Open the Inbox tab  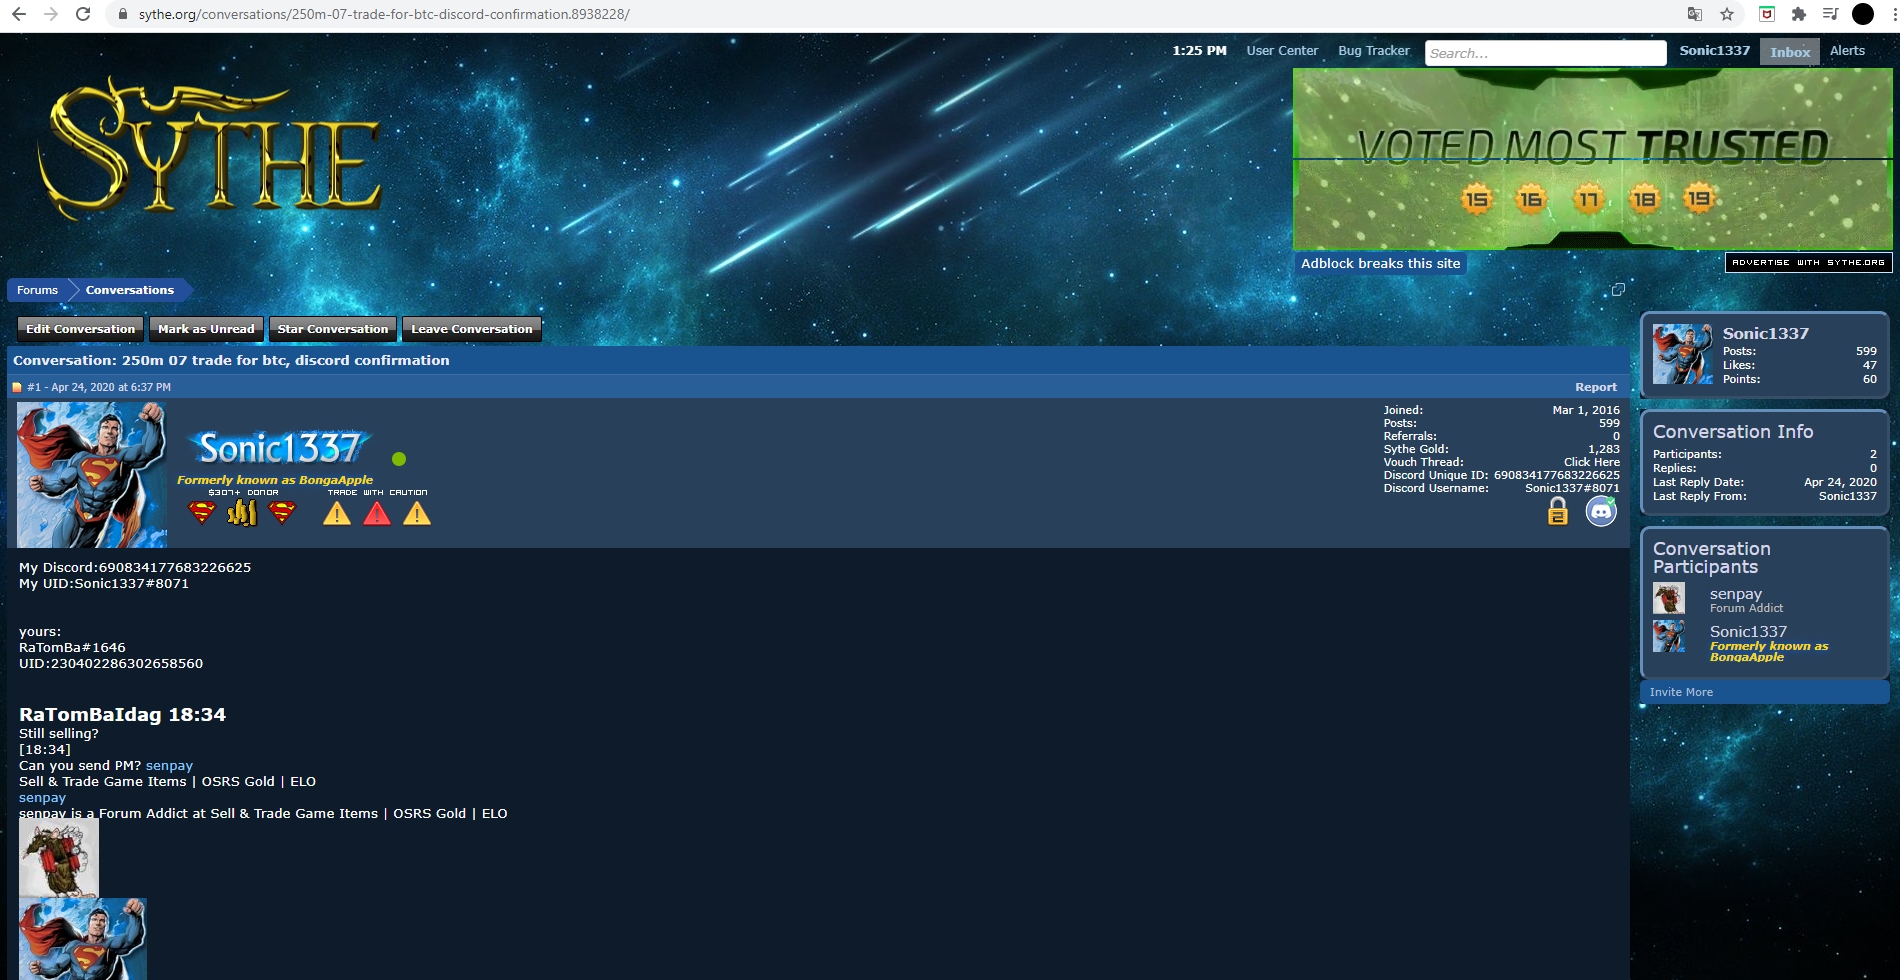point(1790,52)
